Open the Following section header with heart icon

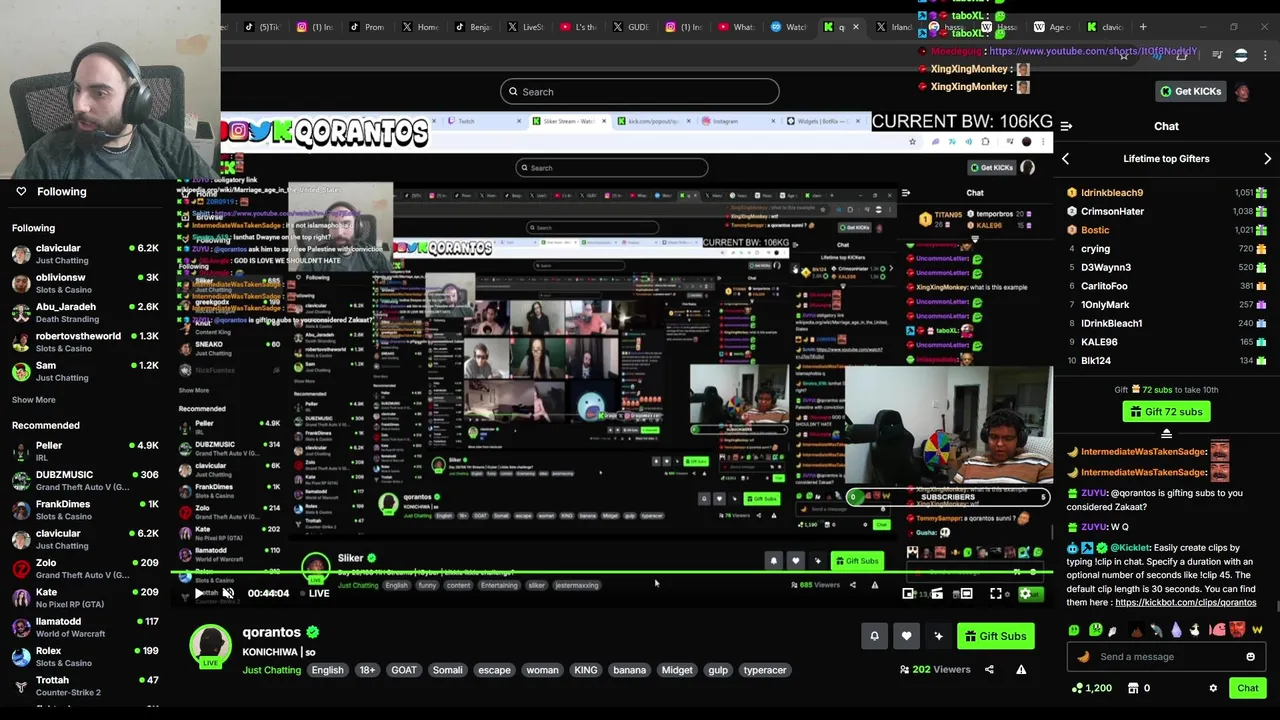tap(50, 192)
